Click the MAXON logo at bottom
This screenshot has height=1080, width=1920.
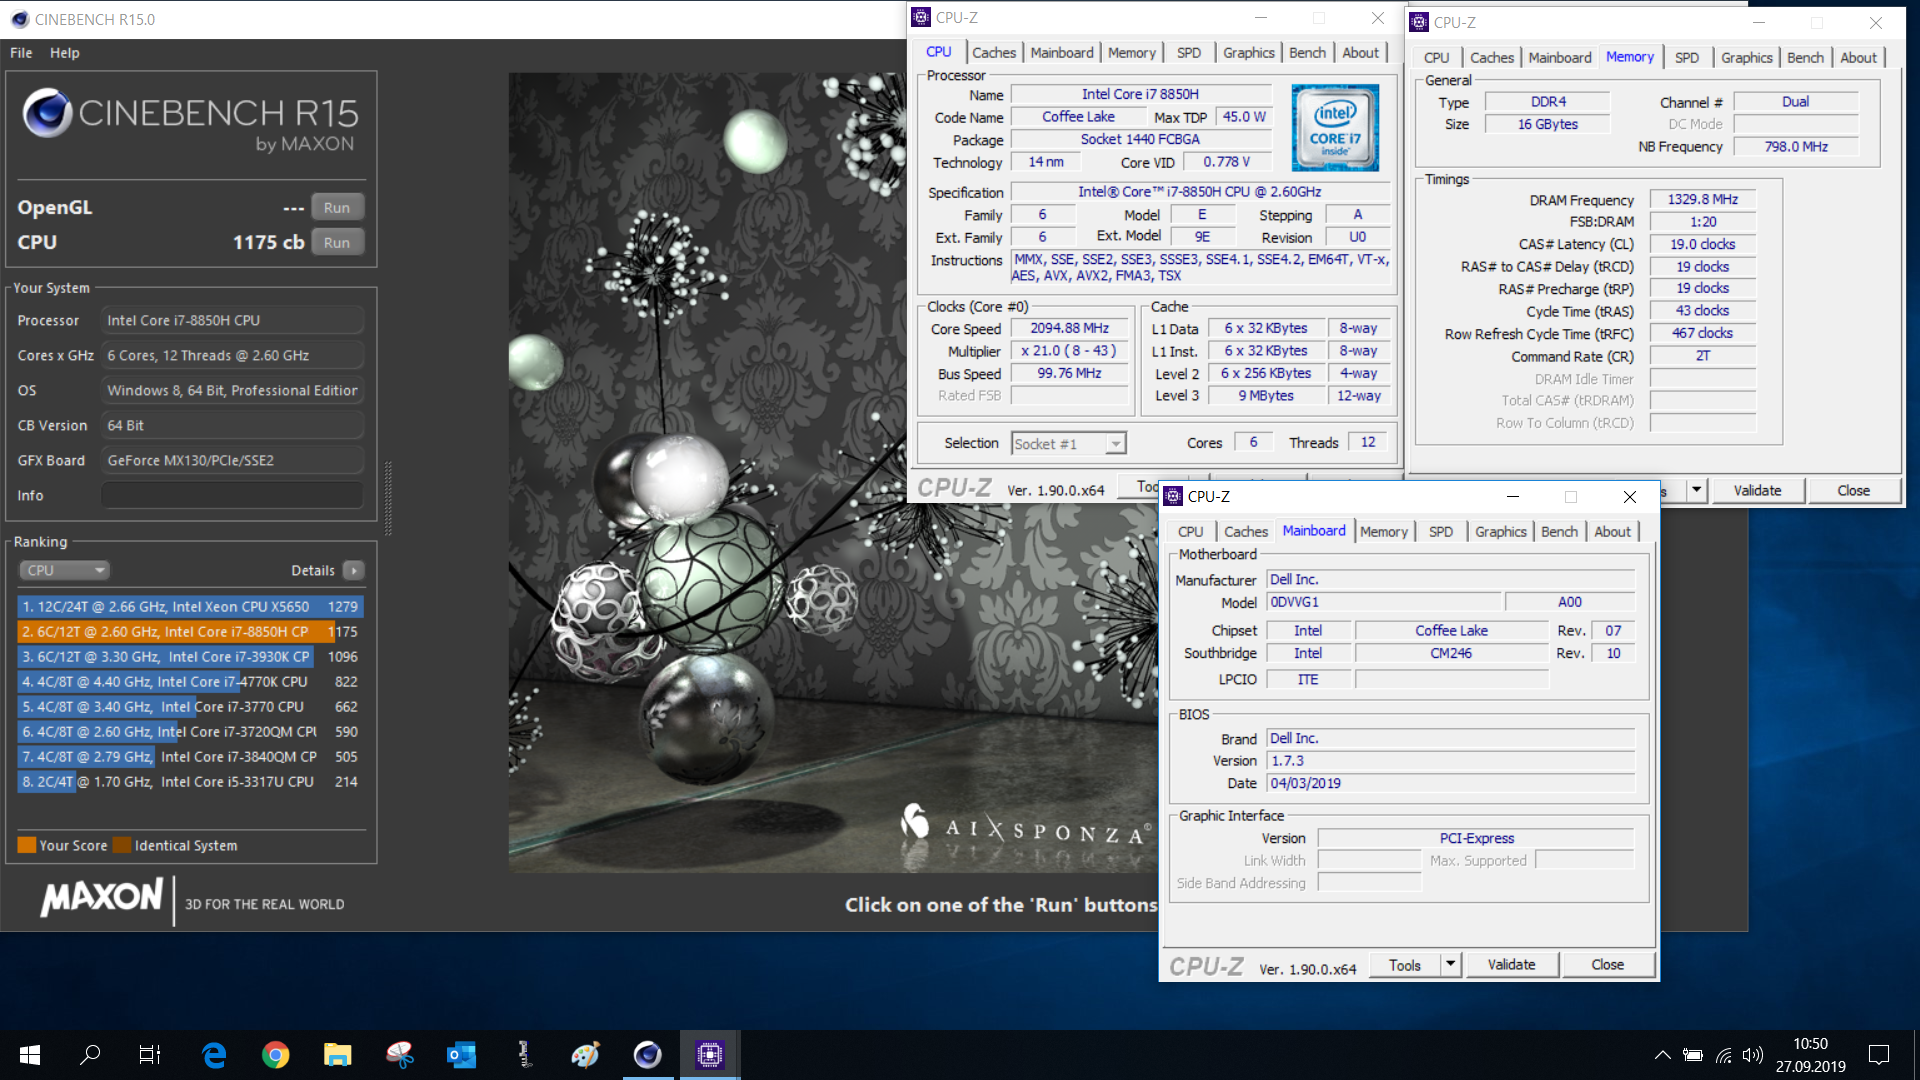102,898
